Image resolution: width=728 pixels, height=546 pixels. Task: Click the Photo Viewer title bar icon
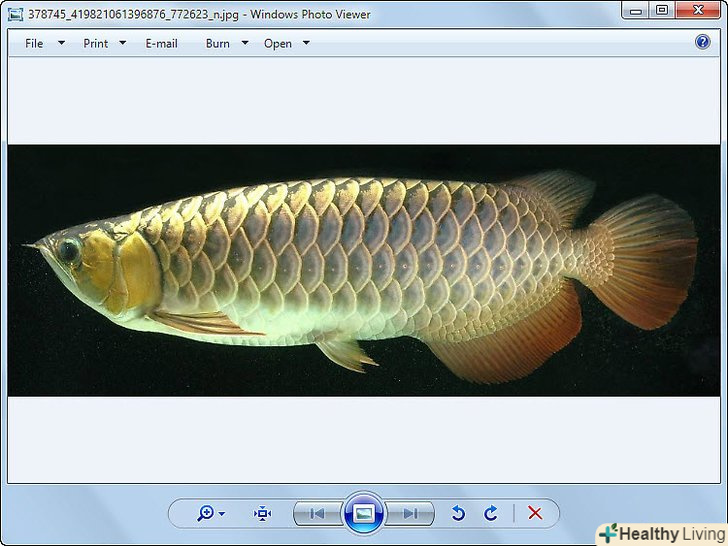point(15,14)
